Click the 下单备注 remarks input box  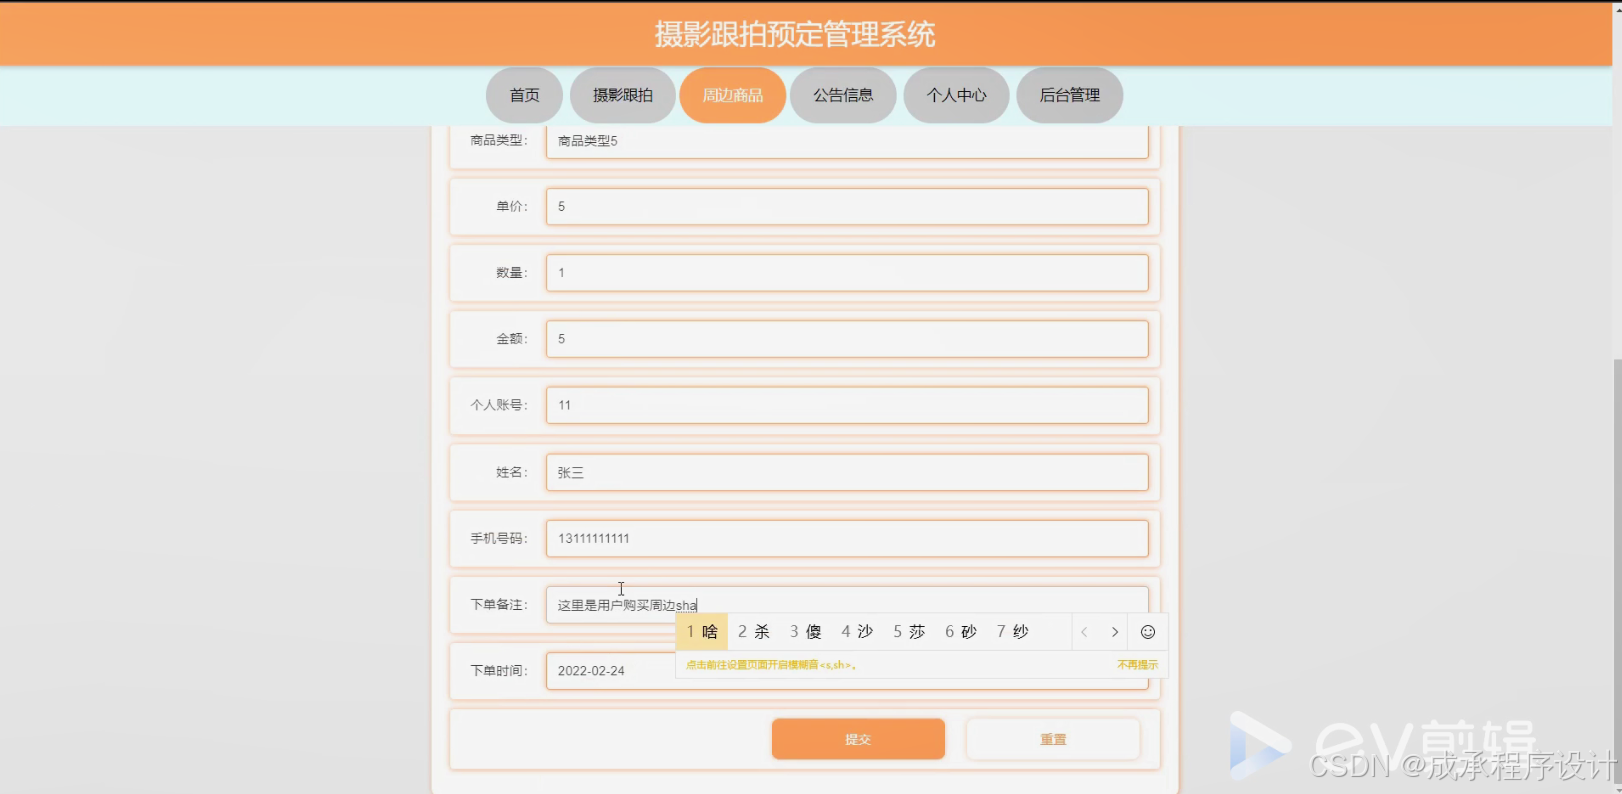[x=620, y=604]
